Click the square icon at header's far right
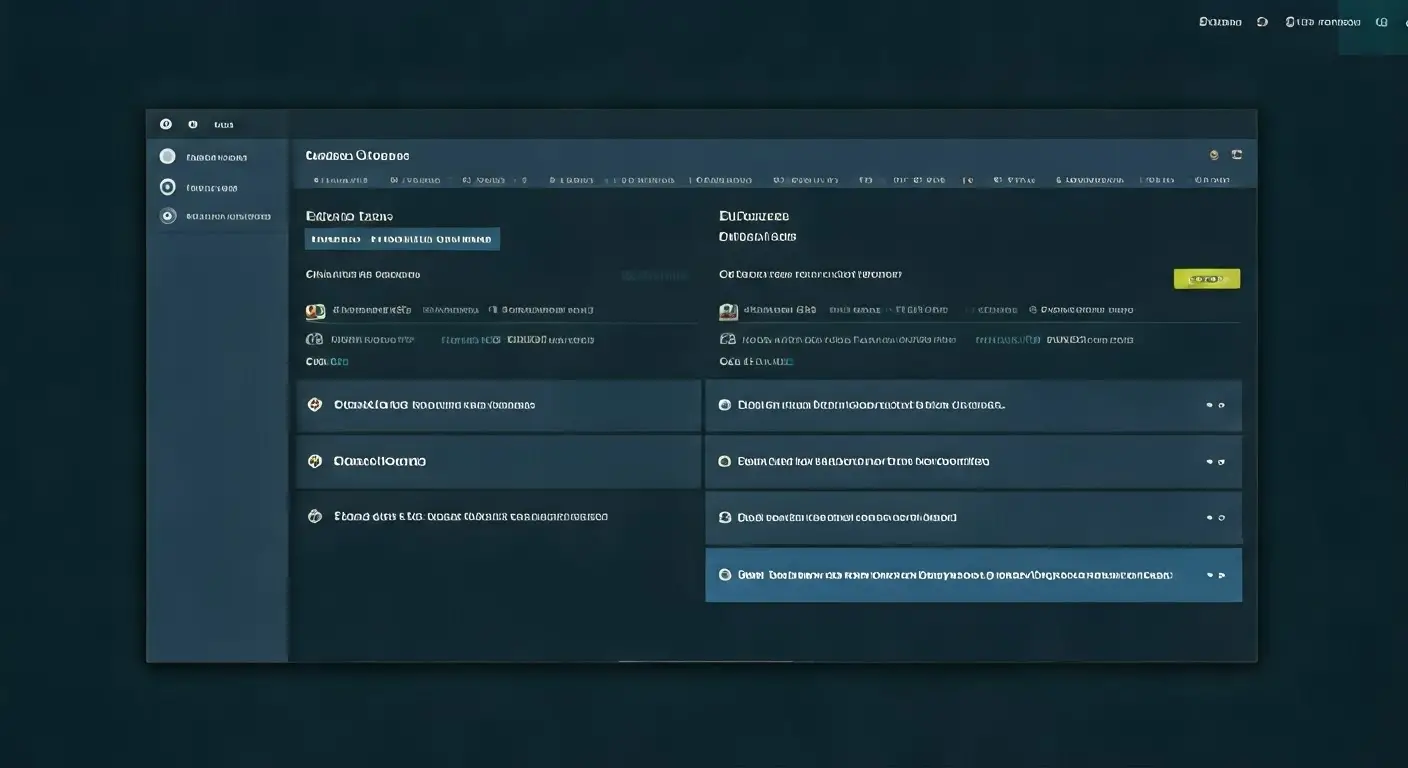The height and width of the screenshot is (768, 1408). pos(1237,155)
